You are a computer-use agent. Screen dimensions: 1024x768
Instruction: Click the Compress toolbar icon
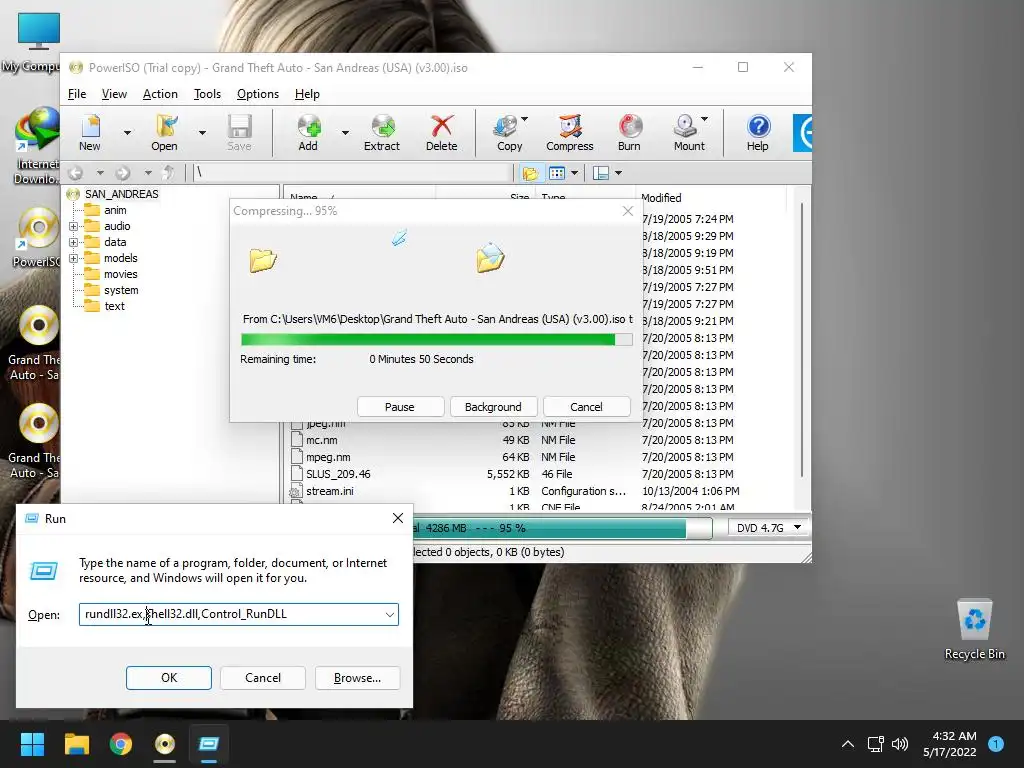[x=569, y=133]
